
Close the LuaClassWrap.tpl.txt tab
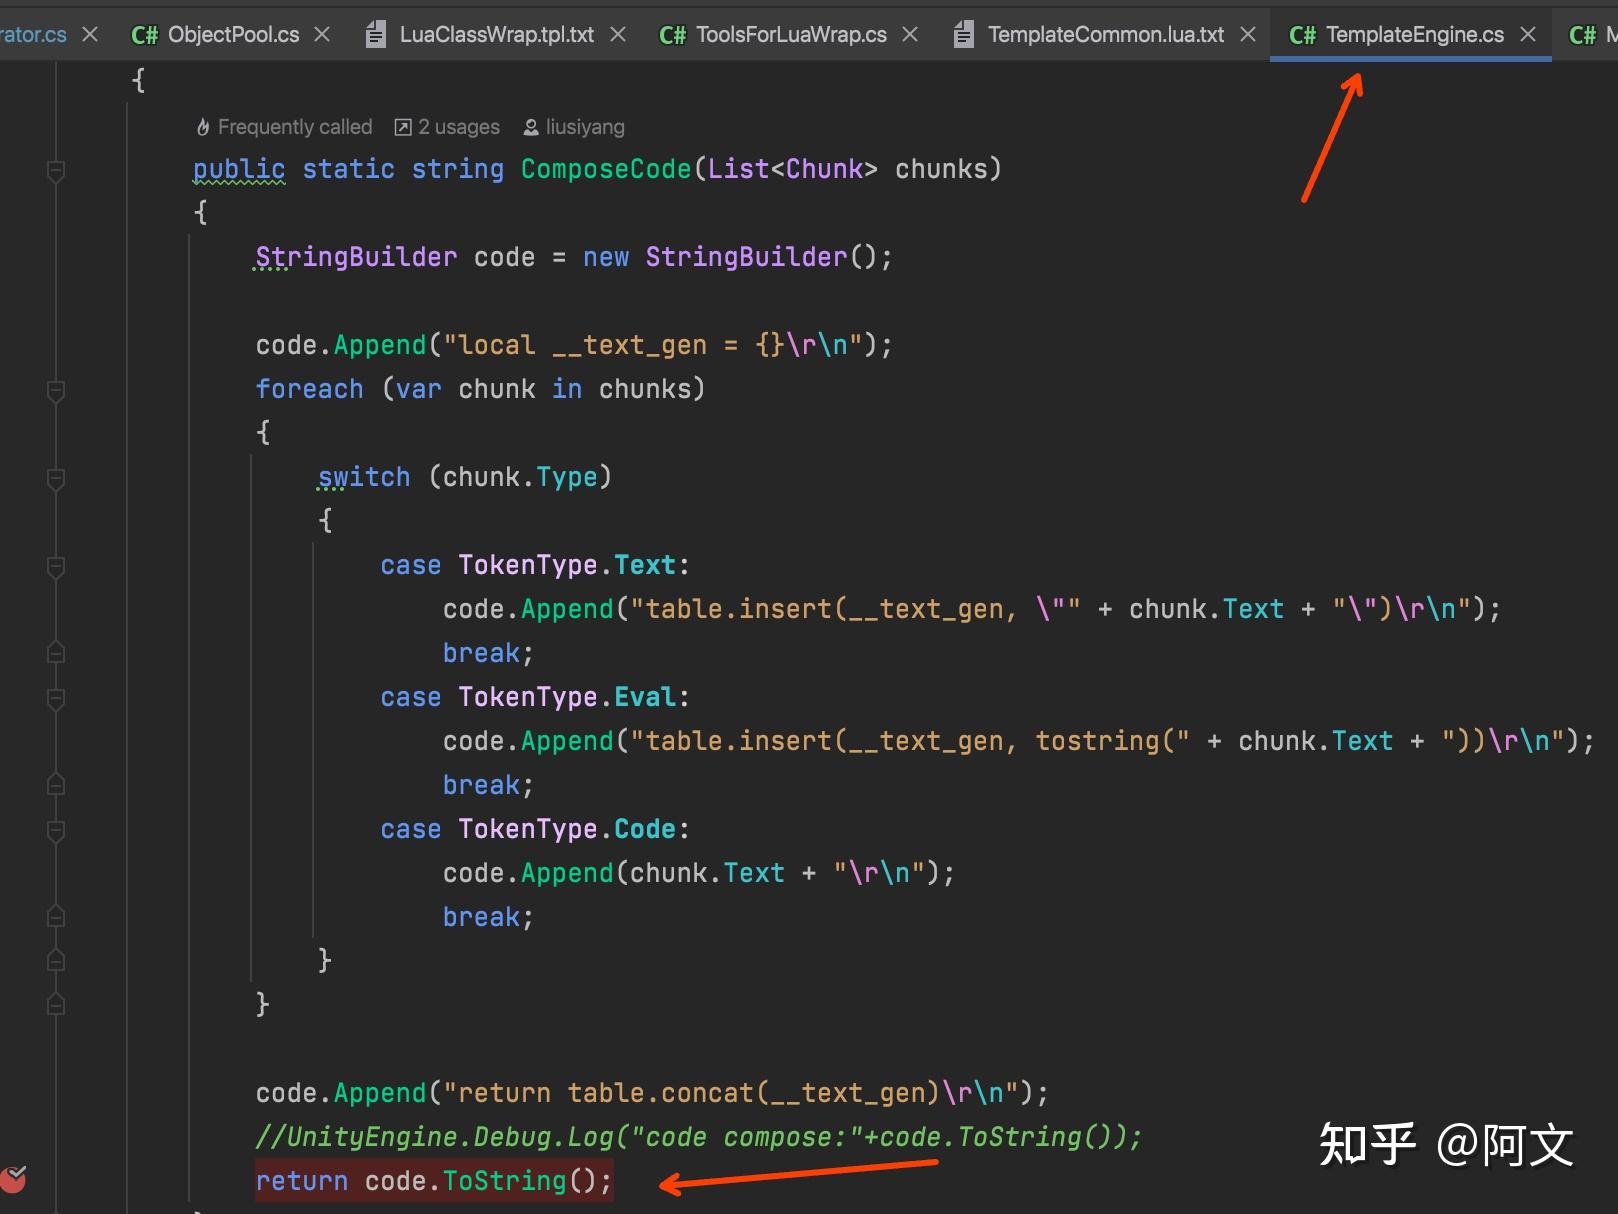(x=618, y=35)
